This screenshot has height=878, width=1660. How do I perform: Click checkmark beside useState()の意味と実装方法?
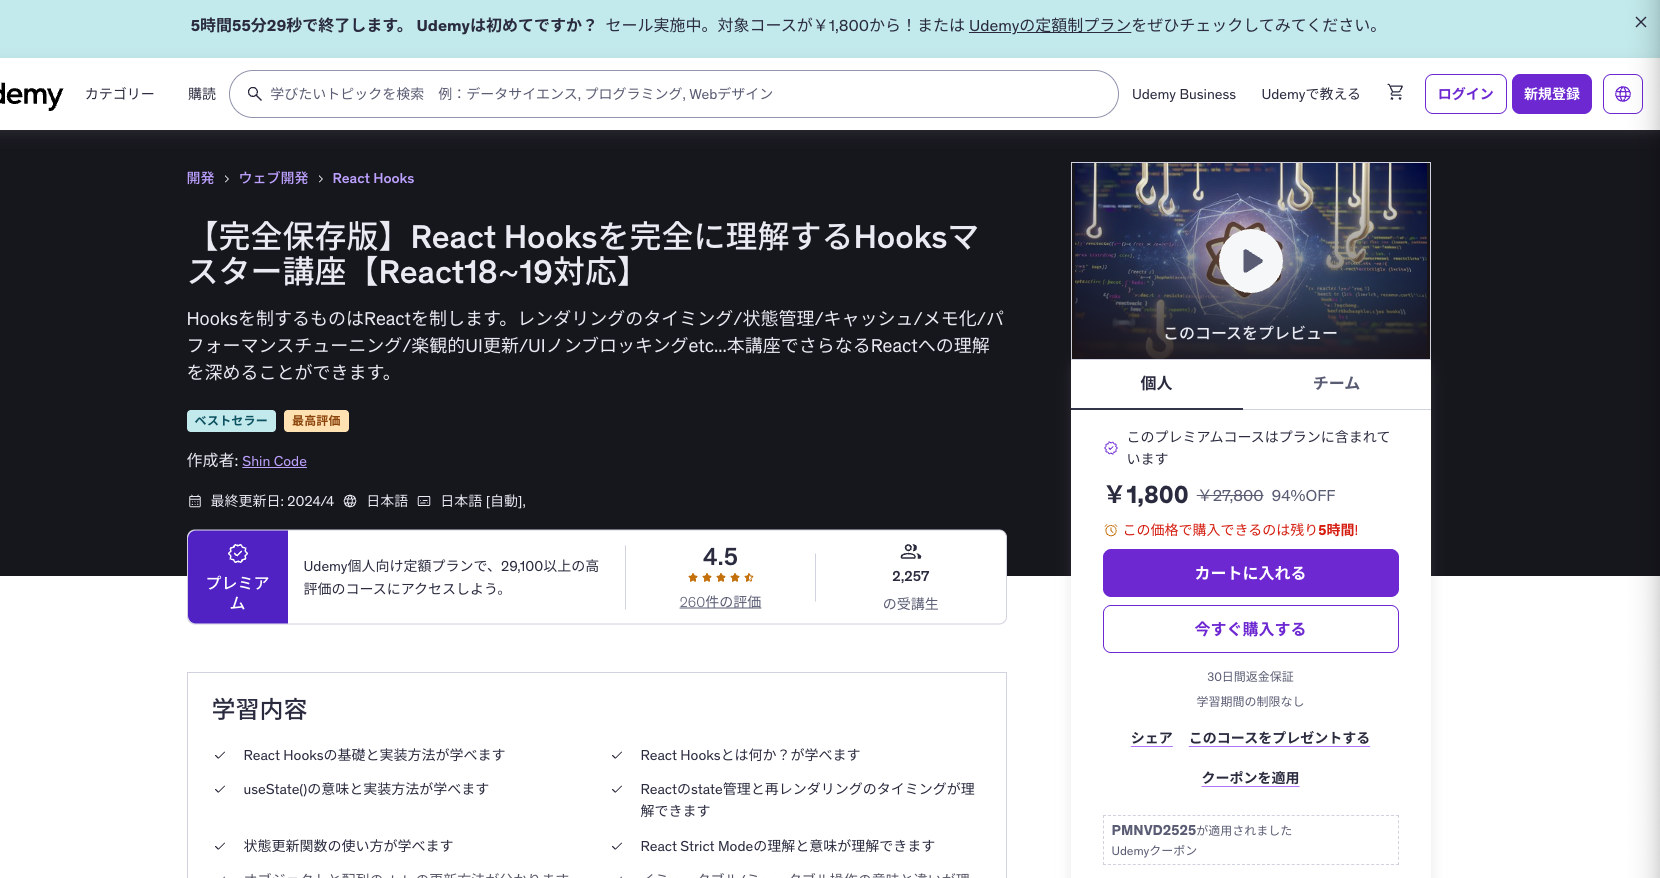point(220,789)
